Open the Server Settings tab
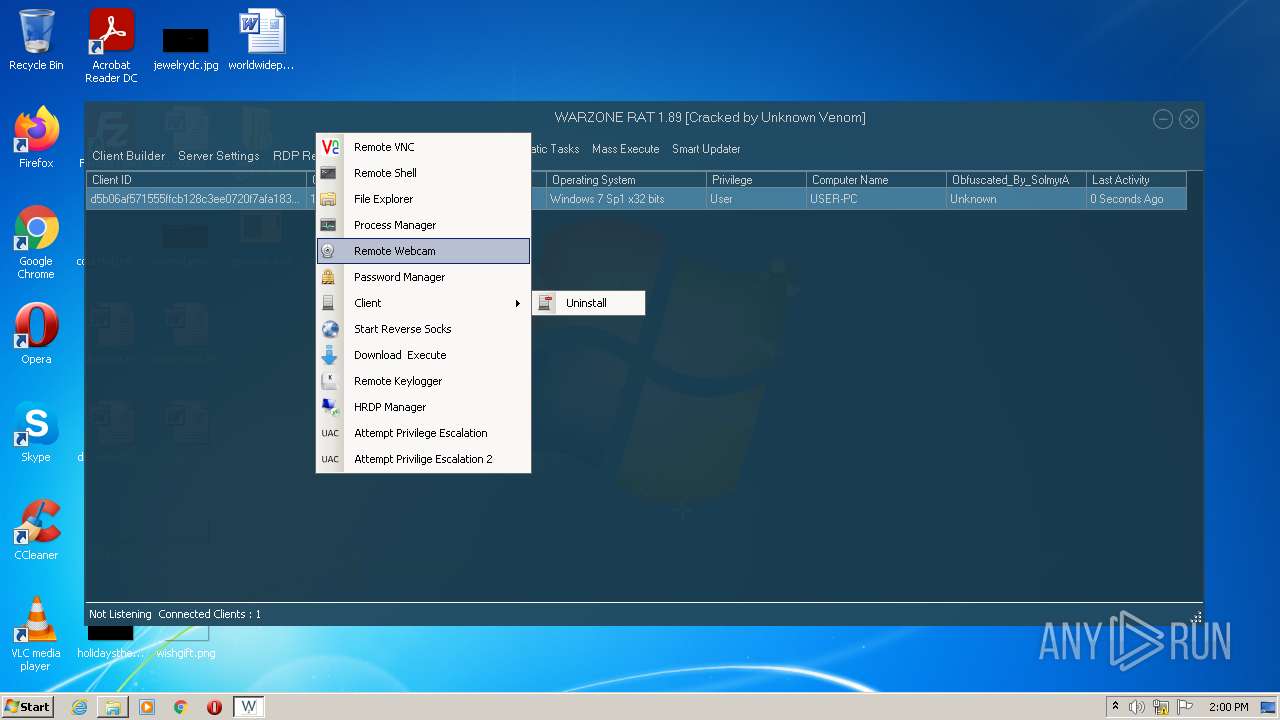 [x=219, y=156]
